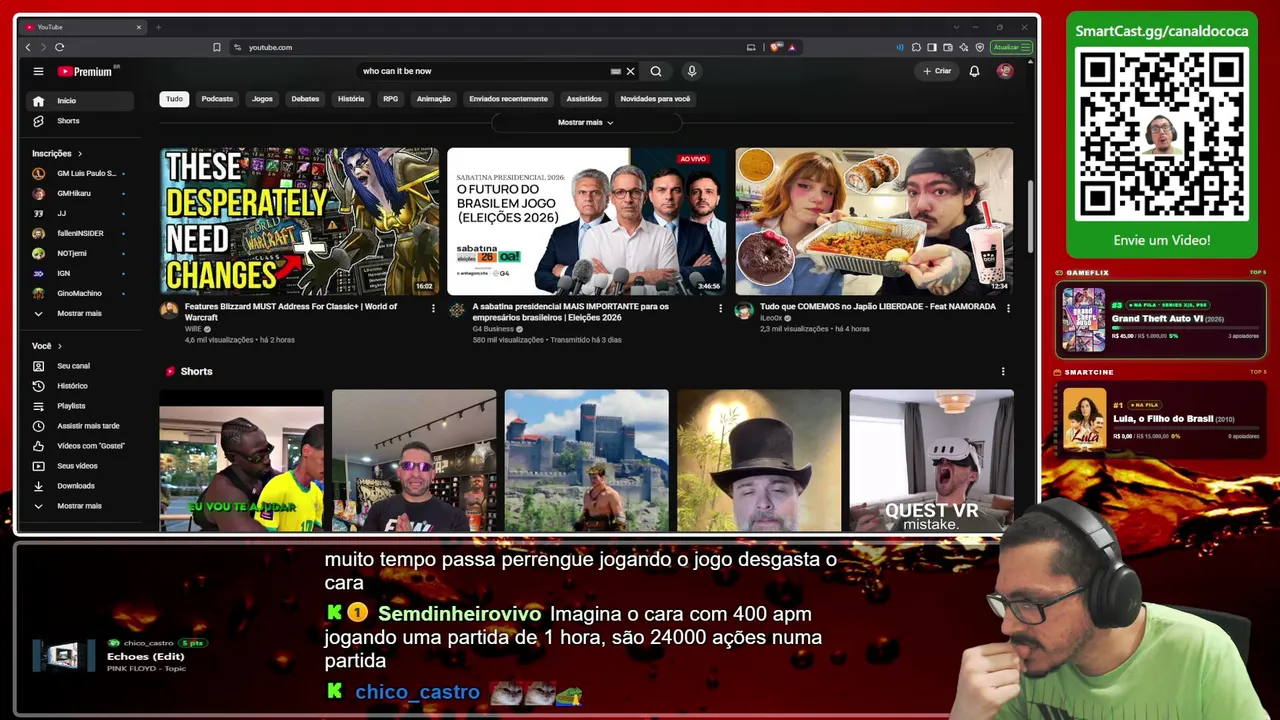Open more options for sabatina presidencial video
This screenshot has width=1280, height=720.
pyautogui.click(x=720, y=308)
